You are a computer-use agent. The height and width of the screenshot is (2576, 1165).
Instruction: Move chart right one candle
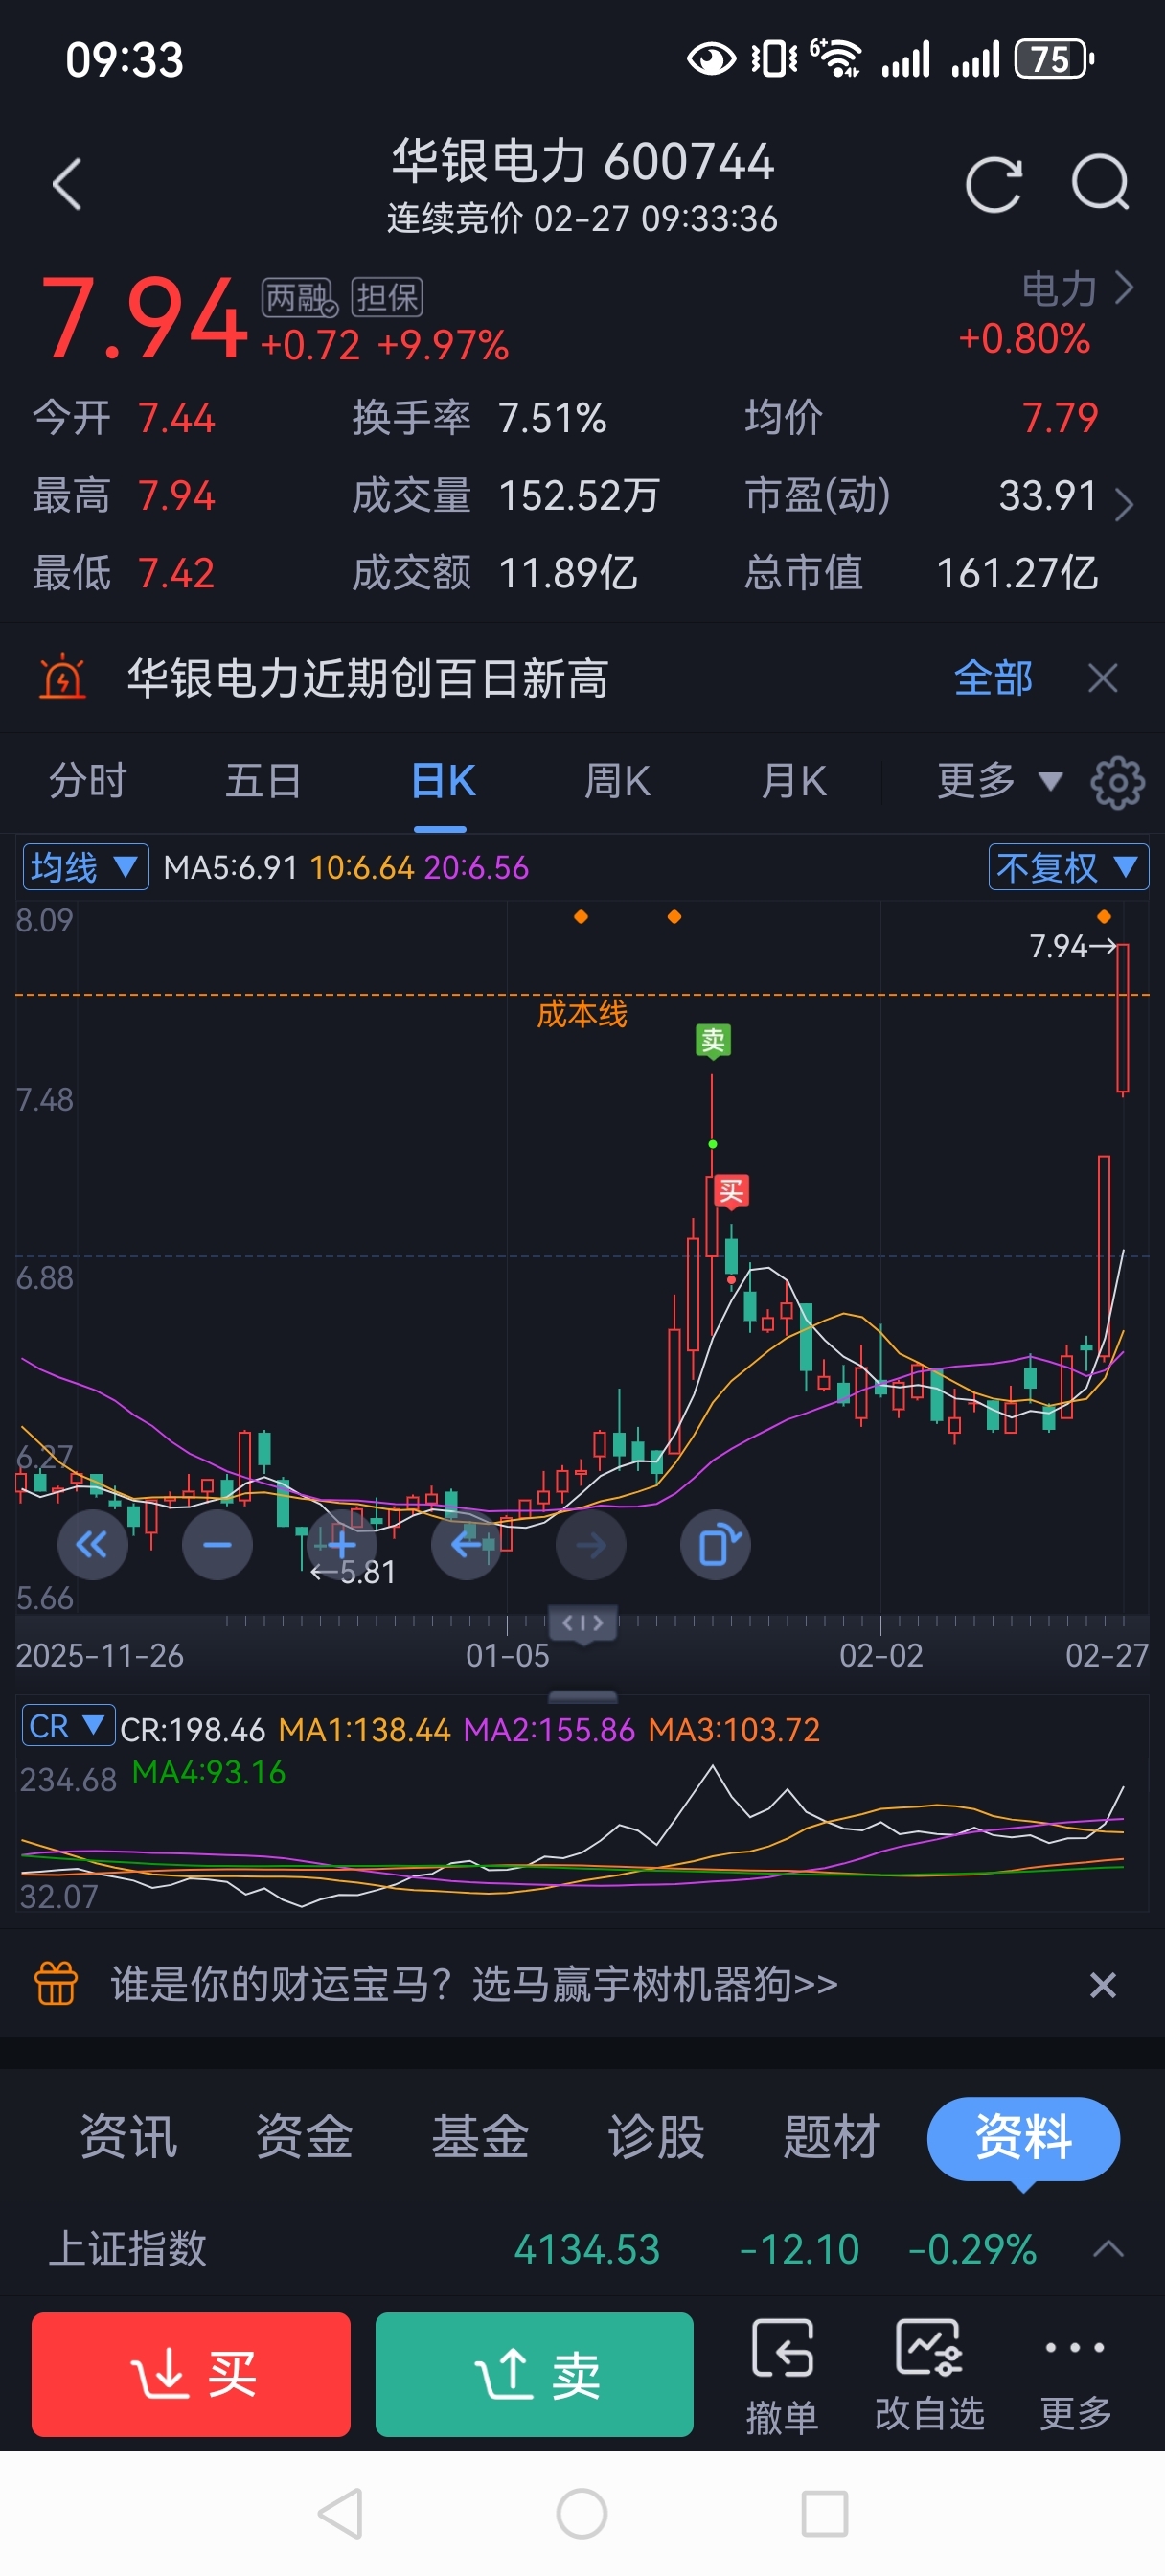[x=591, y=1544]
